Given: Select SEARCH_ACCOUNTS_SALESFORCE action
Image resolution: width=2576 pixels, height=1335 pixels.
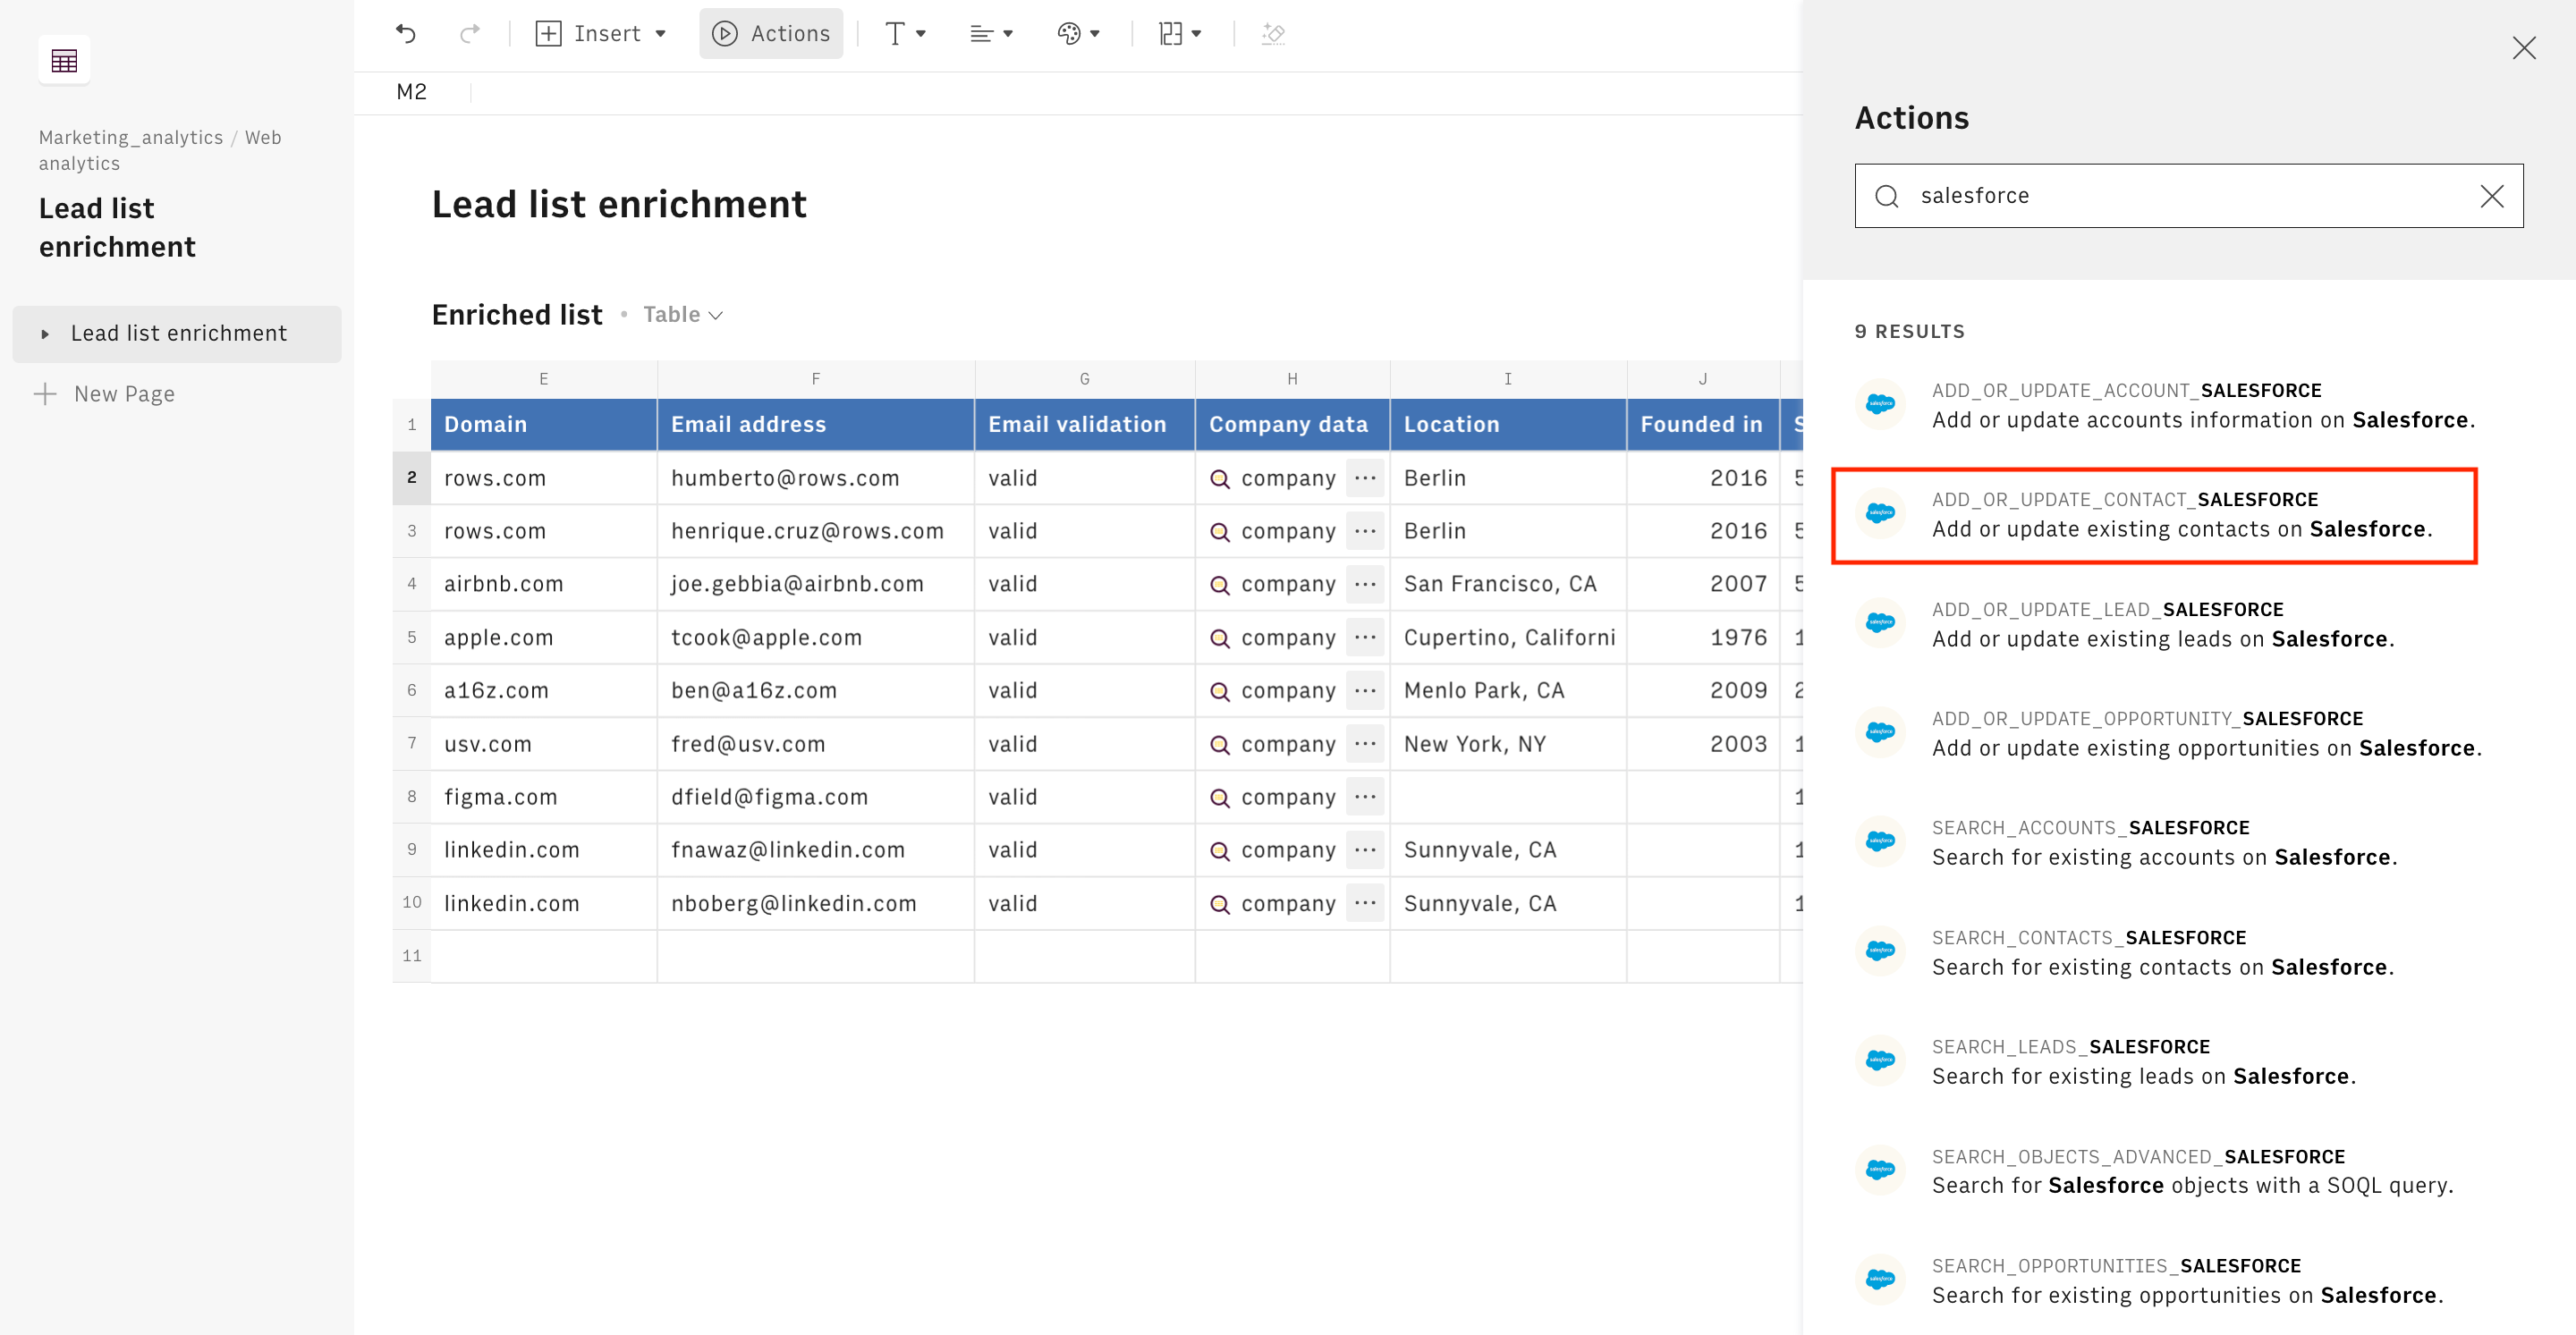Looking at the screenshot, I should click(2163, 842).
